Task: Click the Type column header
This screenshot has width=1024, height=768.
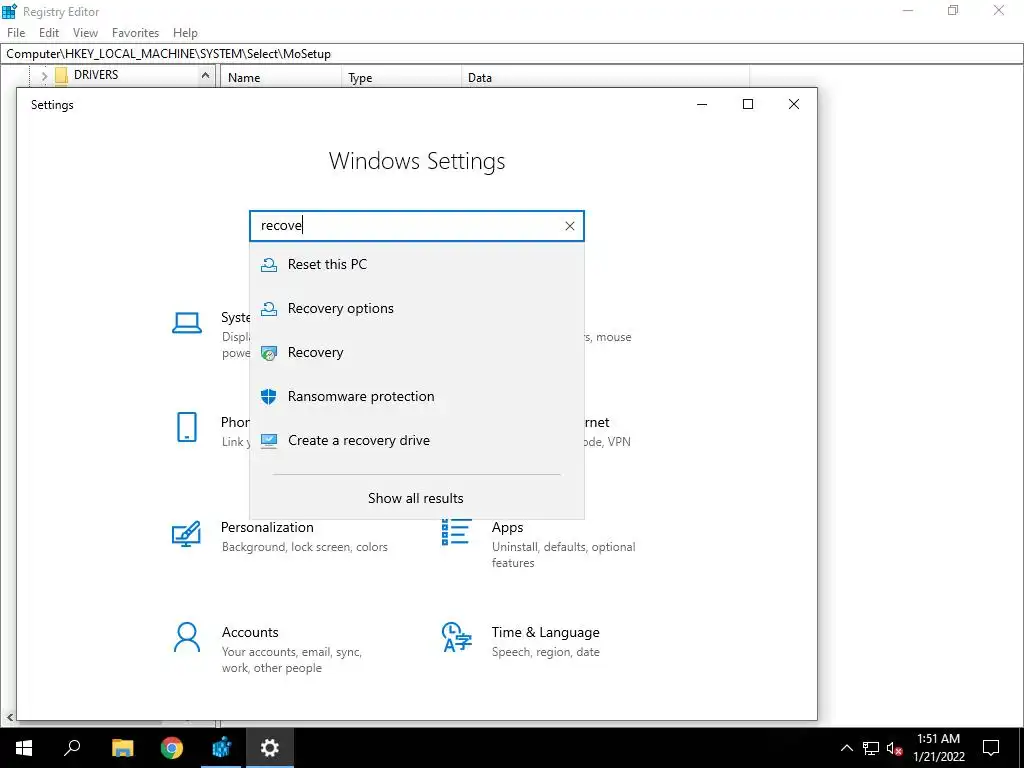Action: 401,77
